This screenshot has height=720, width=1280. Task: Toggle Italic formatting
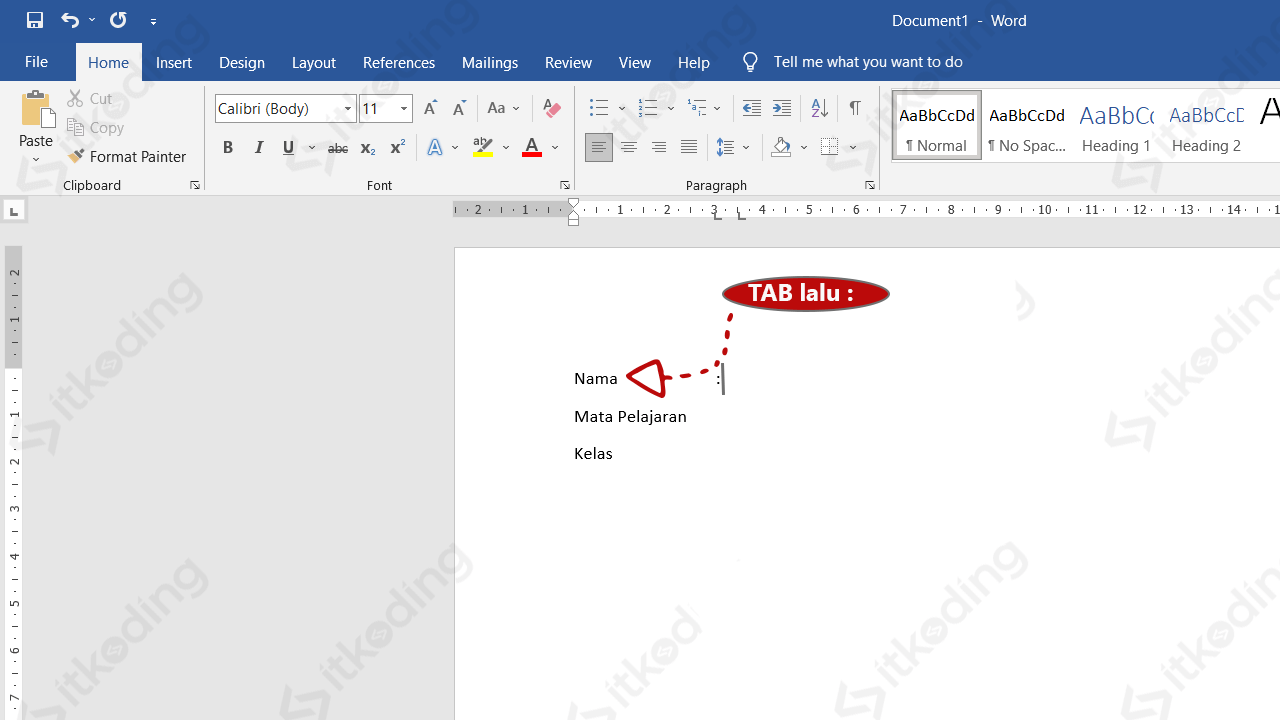pos(259,148)
